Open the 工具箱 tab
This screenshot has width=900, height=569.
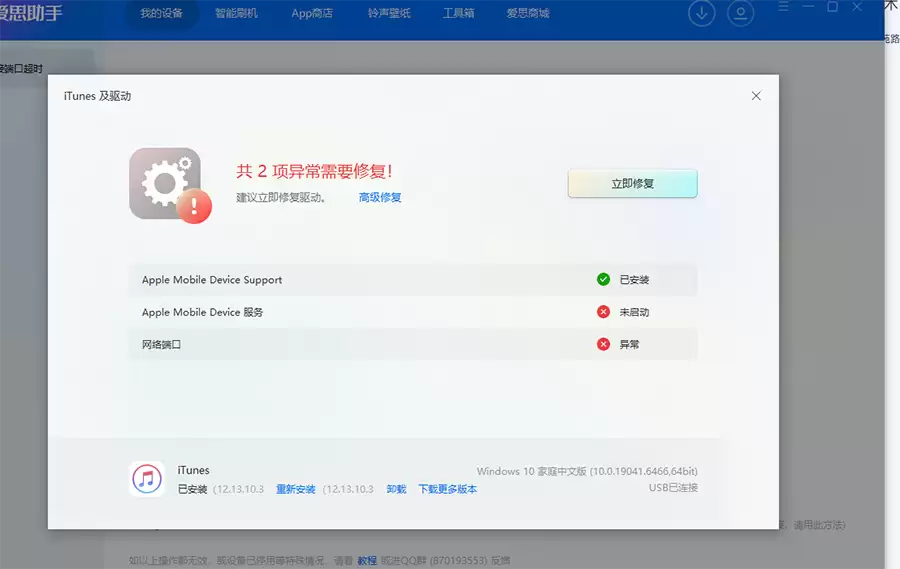click(458, 13)
